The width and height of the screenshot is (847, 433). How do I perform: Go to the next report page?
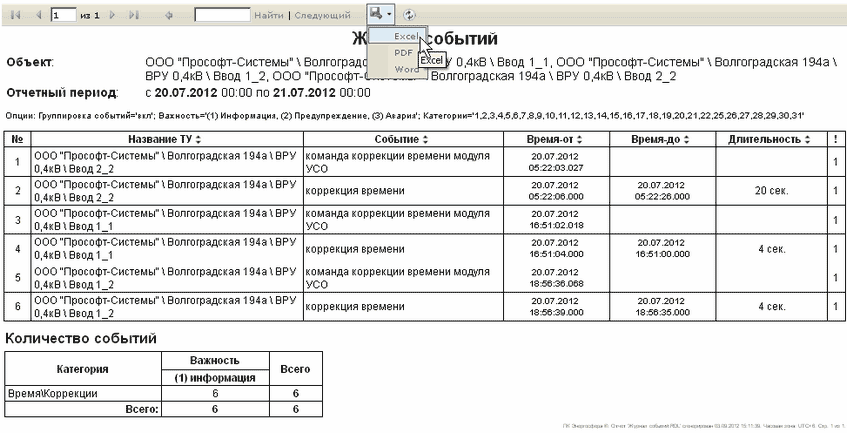(112, 15)
